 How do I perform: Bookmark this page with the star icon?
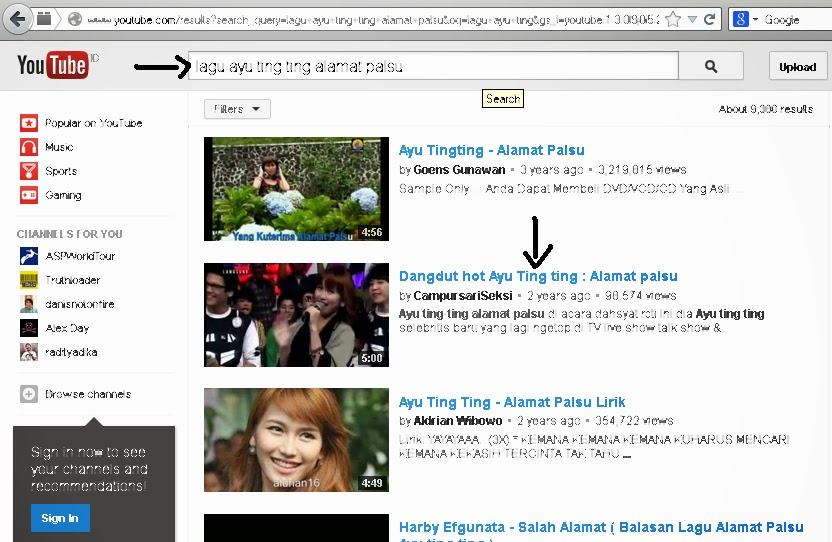[x=673, y=20]
